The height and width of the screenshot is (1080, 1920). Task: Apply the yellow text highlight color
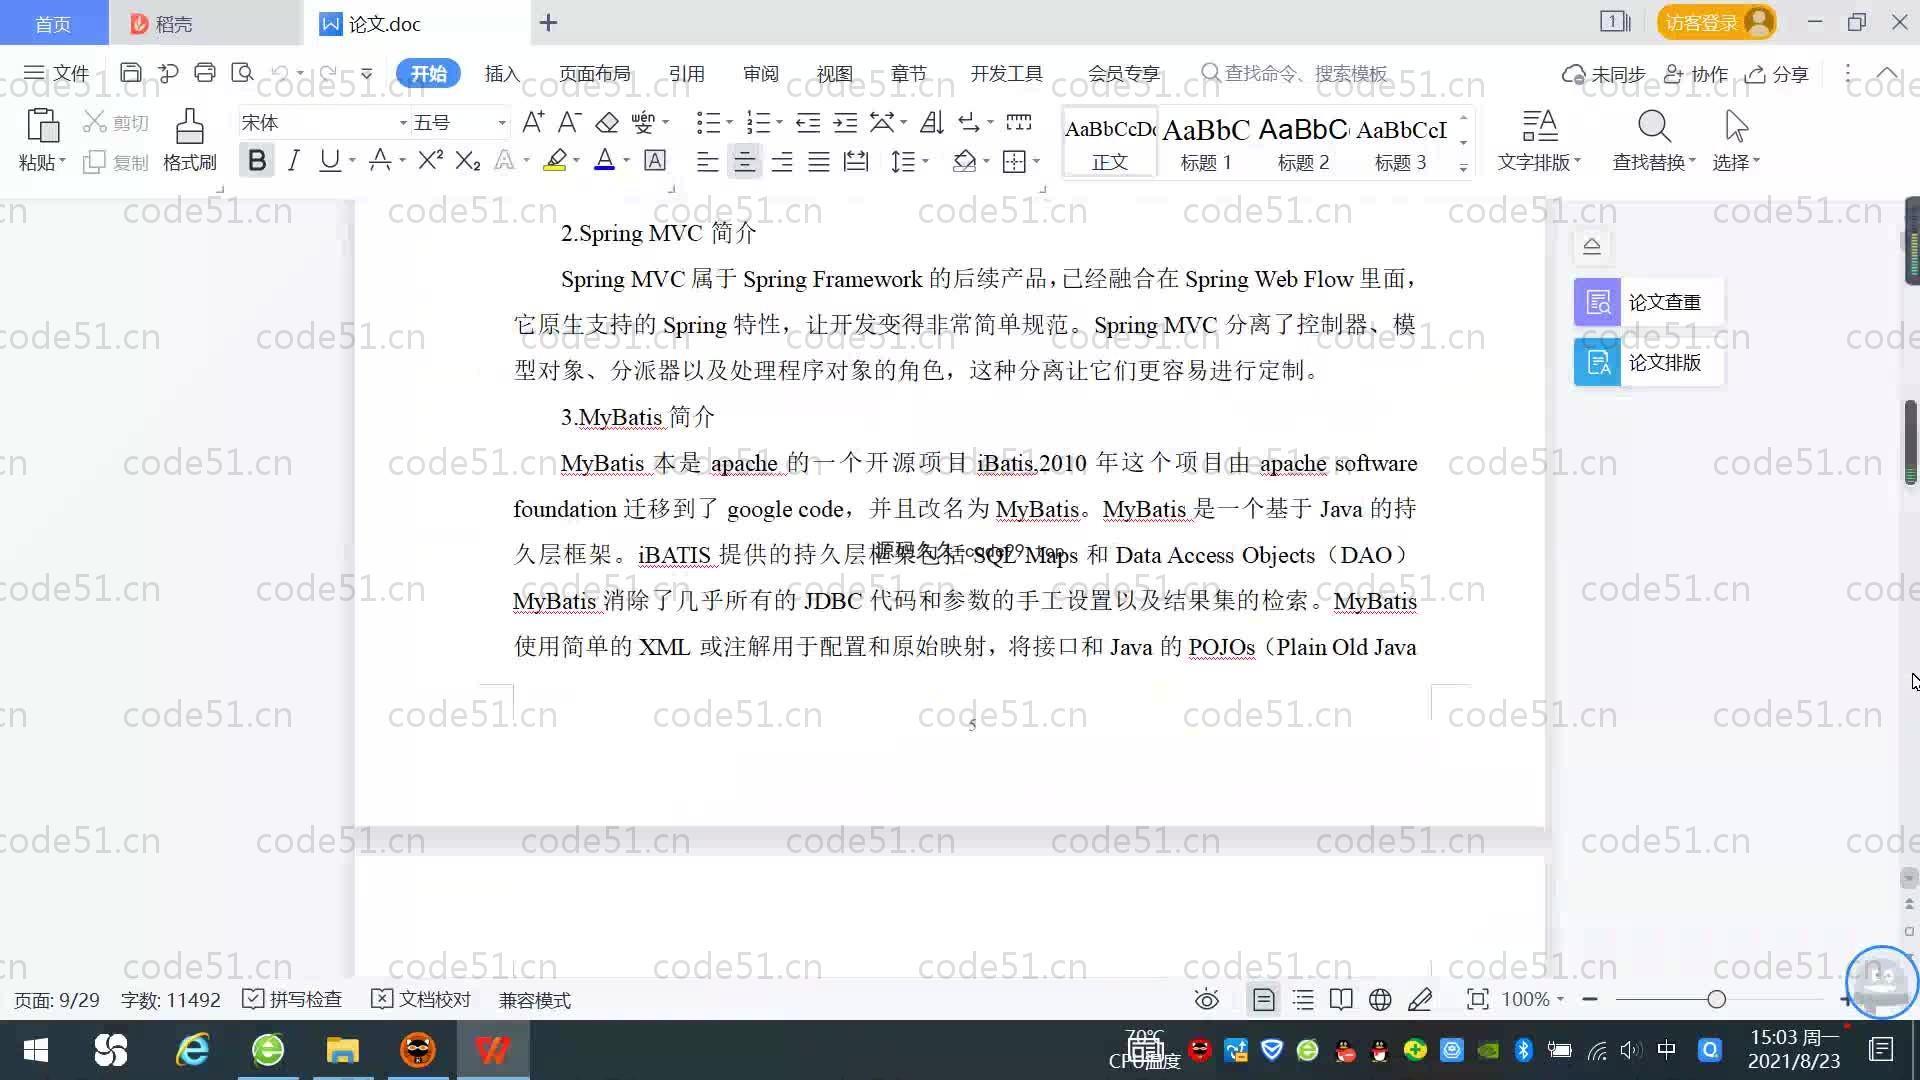tap(555, 160)
